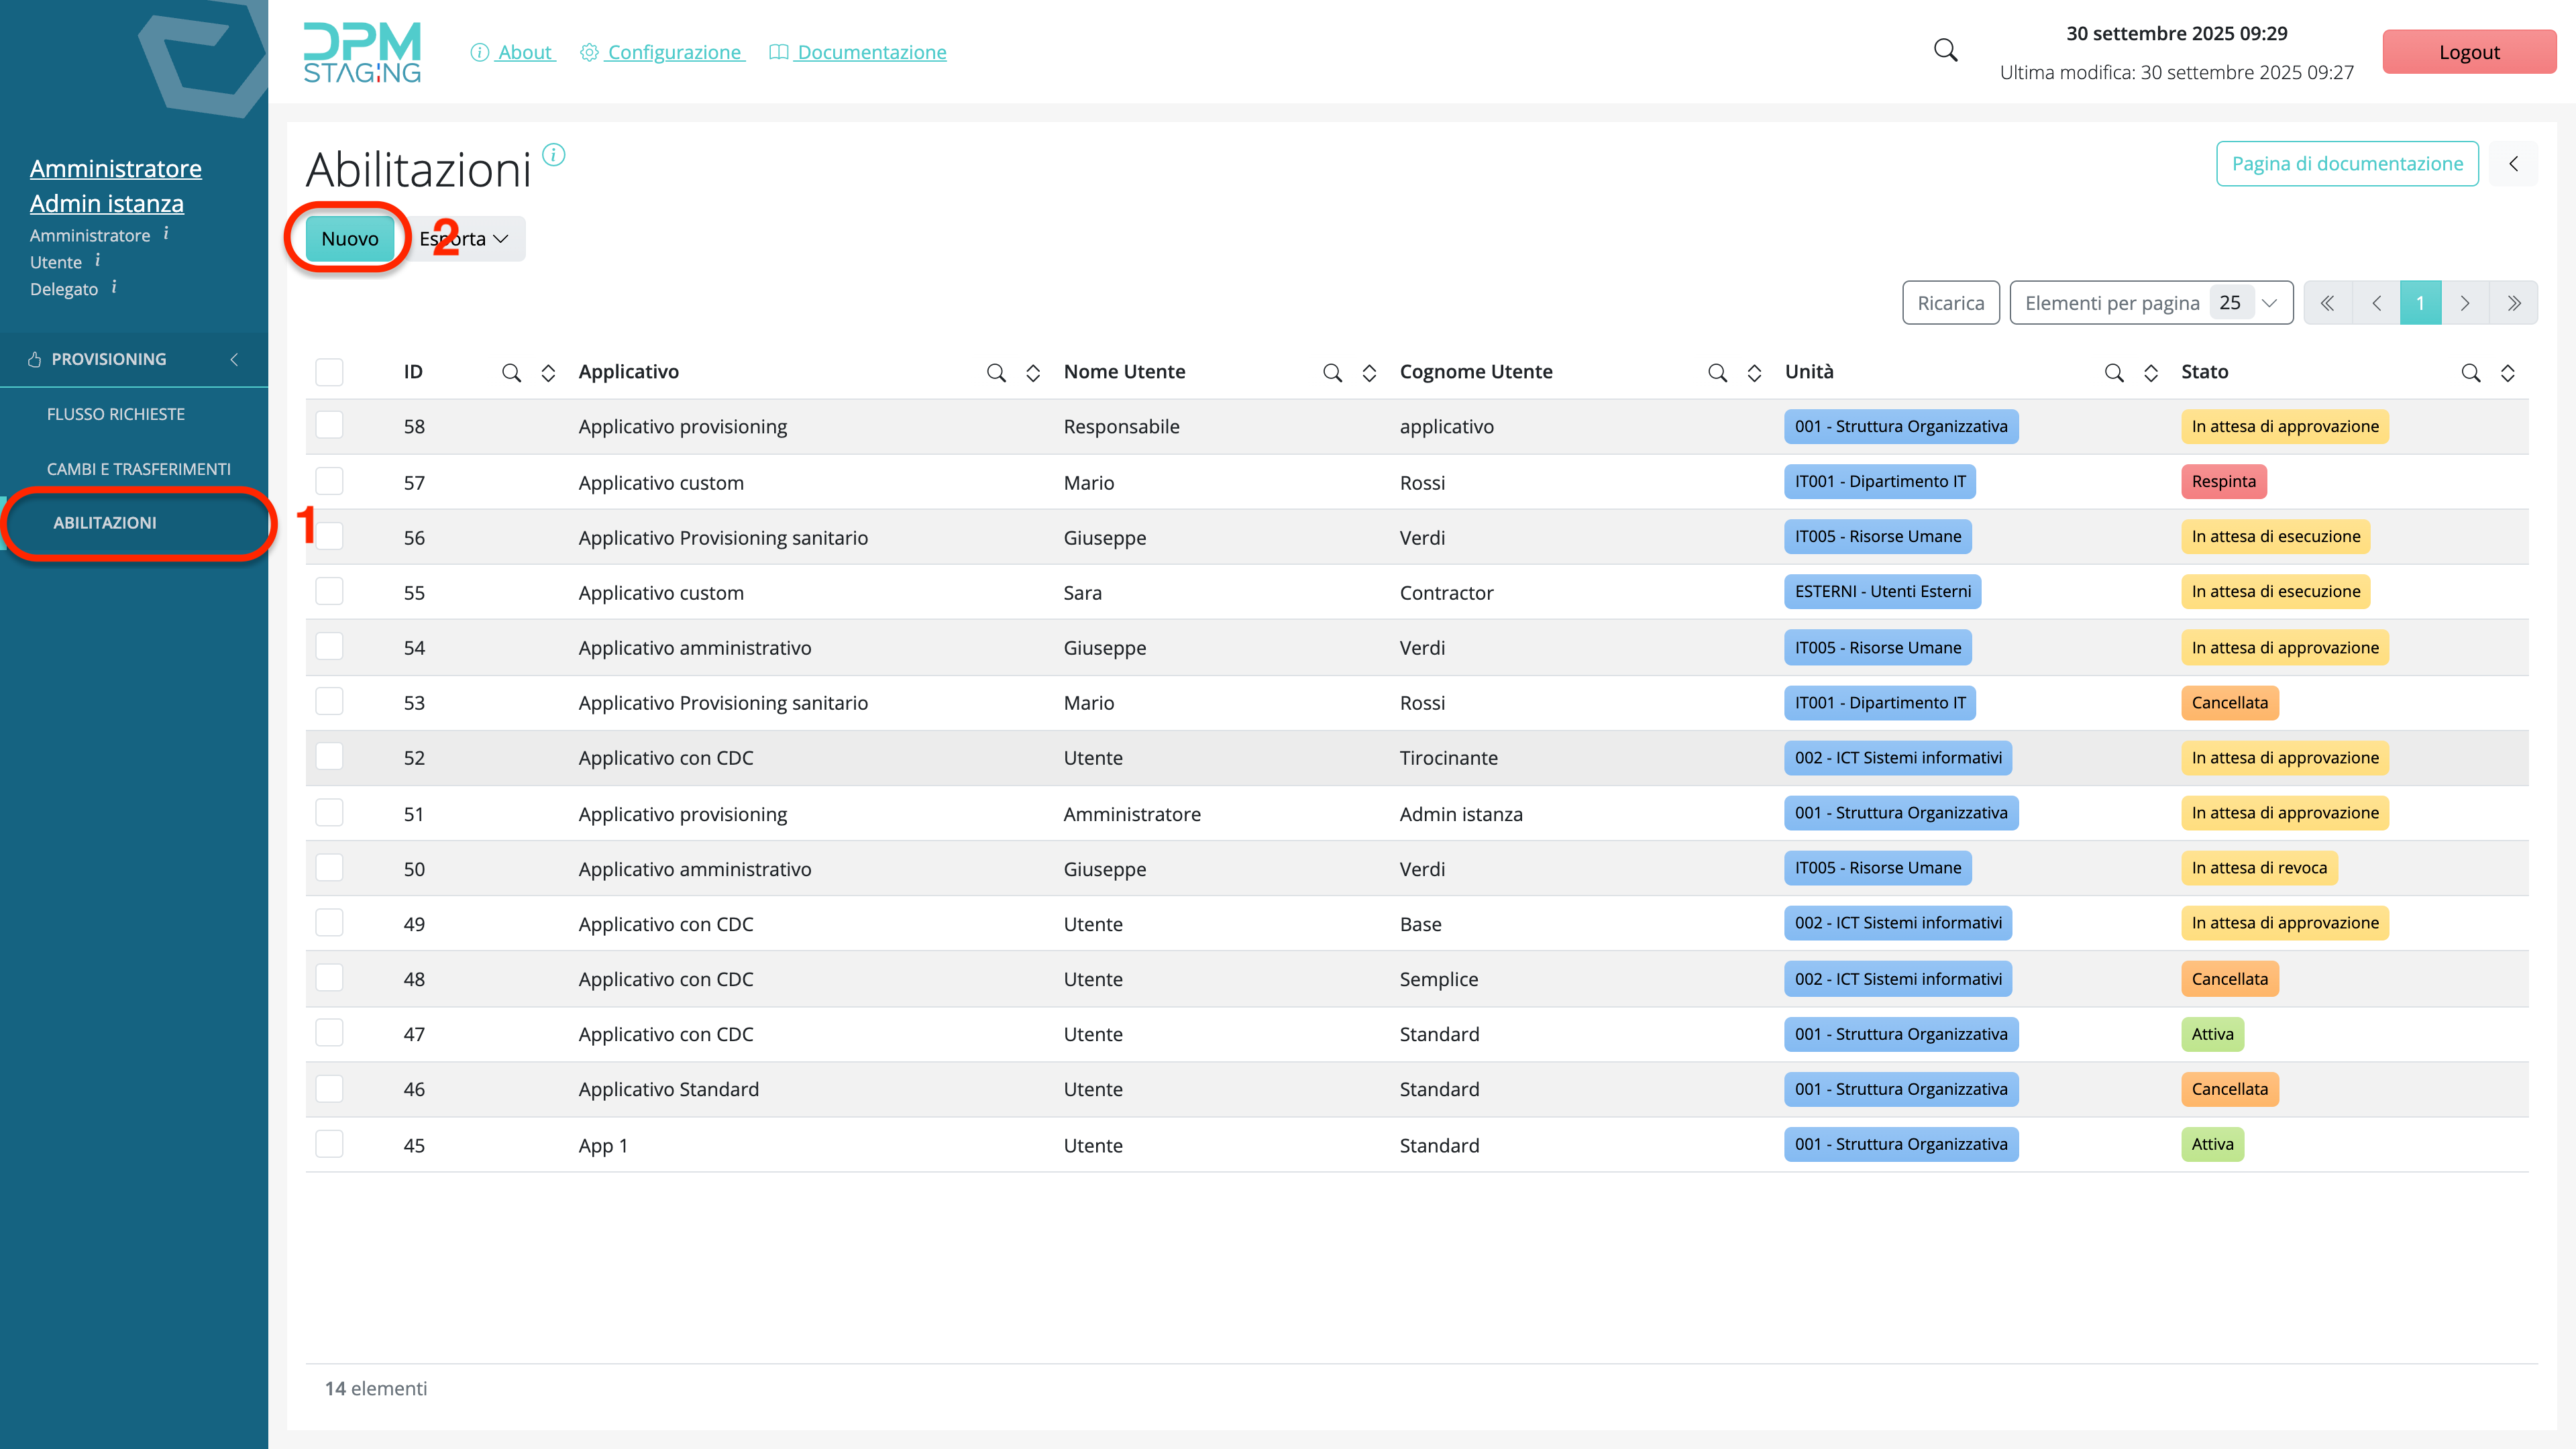This screenshot has width=2576, height=1449.
Task: Sort by the Applicativo column
Action: click(x=1033, y=373)
